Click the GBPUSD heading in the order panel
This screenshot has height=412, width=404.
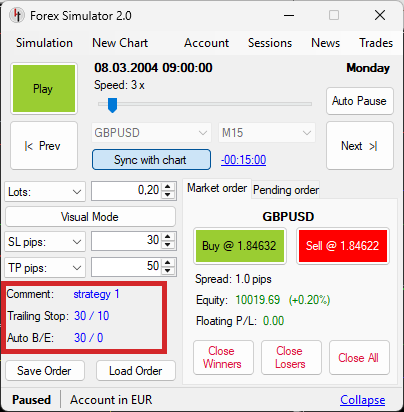[x=288, y=217]
